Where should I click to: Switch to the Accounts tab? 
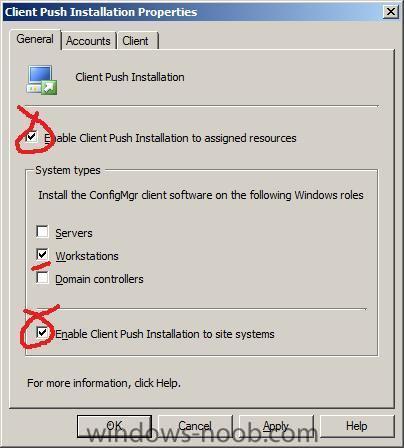[x=88, y=41]
